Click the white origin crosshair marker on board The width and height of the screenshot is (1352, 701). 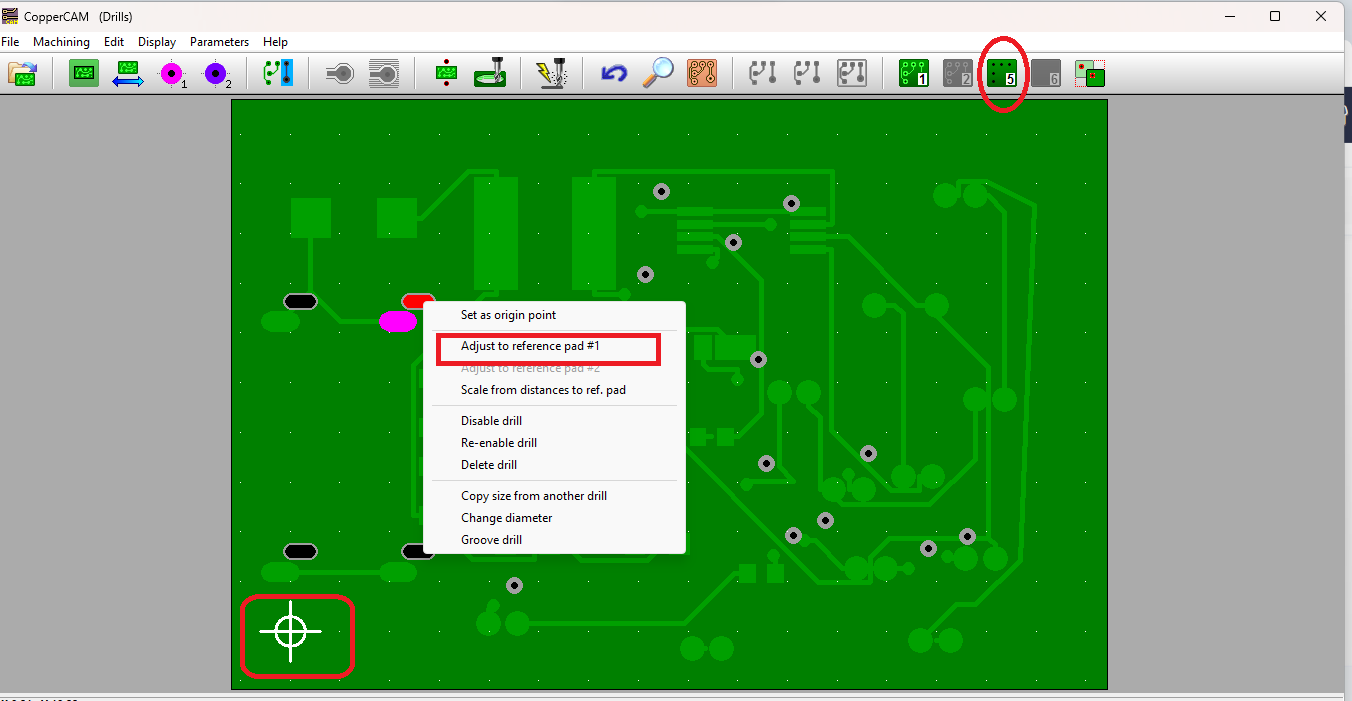pyautogui.click(x=291, y=631)
